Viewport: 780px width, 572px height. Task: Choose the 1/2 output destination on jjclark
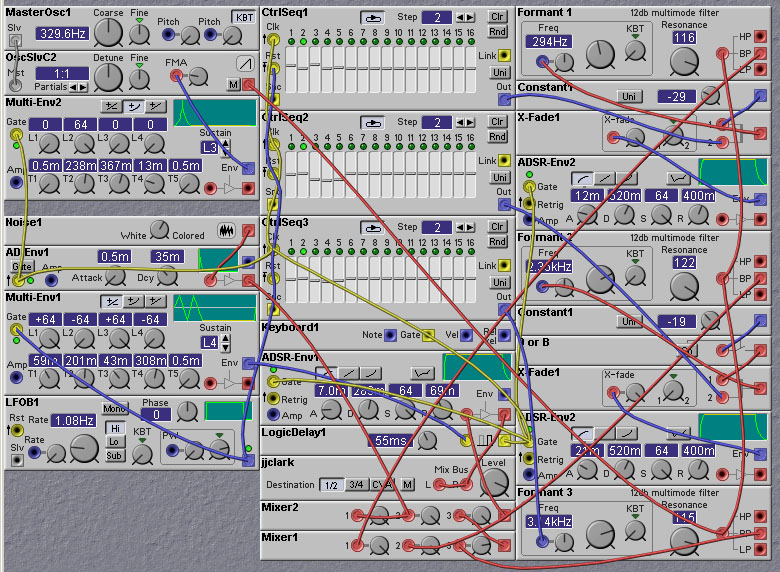click(x=330, y=485)
